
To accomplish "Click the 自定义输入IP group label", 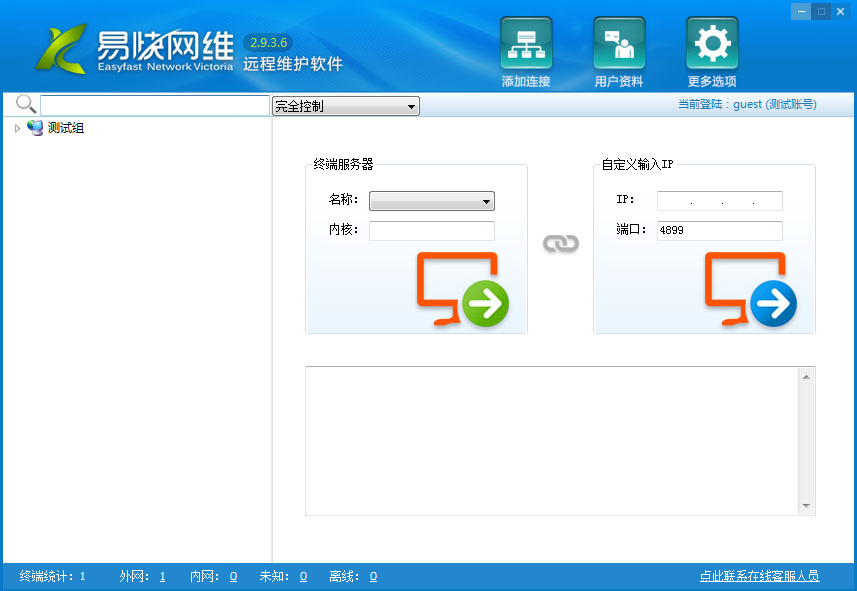I will pos(637,164).
